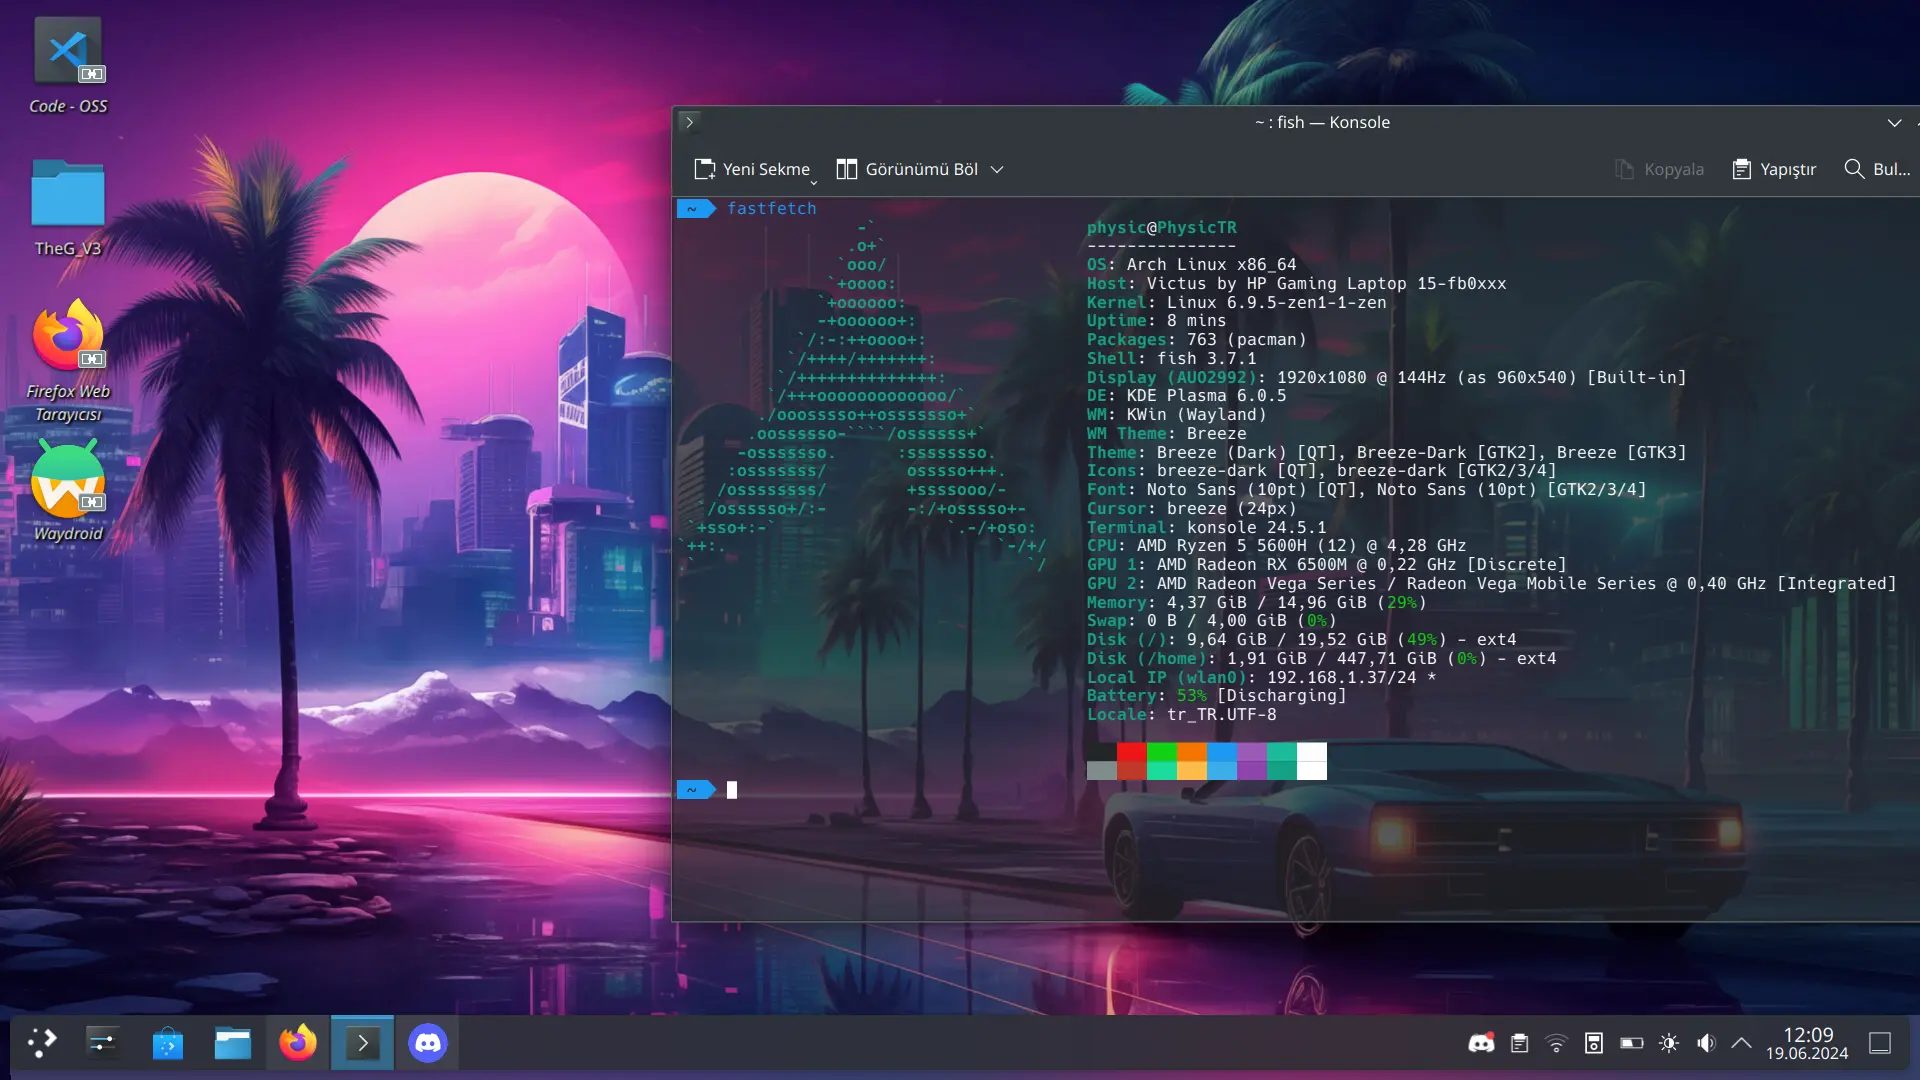
Task: Click the Battery: 53% [Discharging] line
Action: [x=1217, y=696]
